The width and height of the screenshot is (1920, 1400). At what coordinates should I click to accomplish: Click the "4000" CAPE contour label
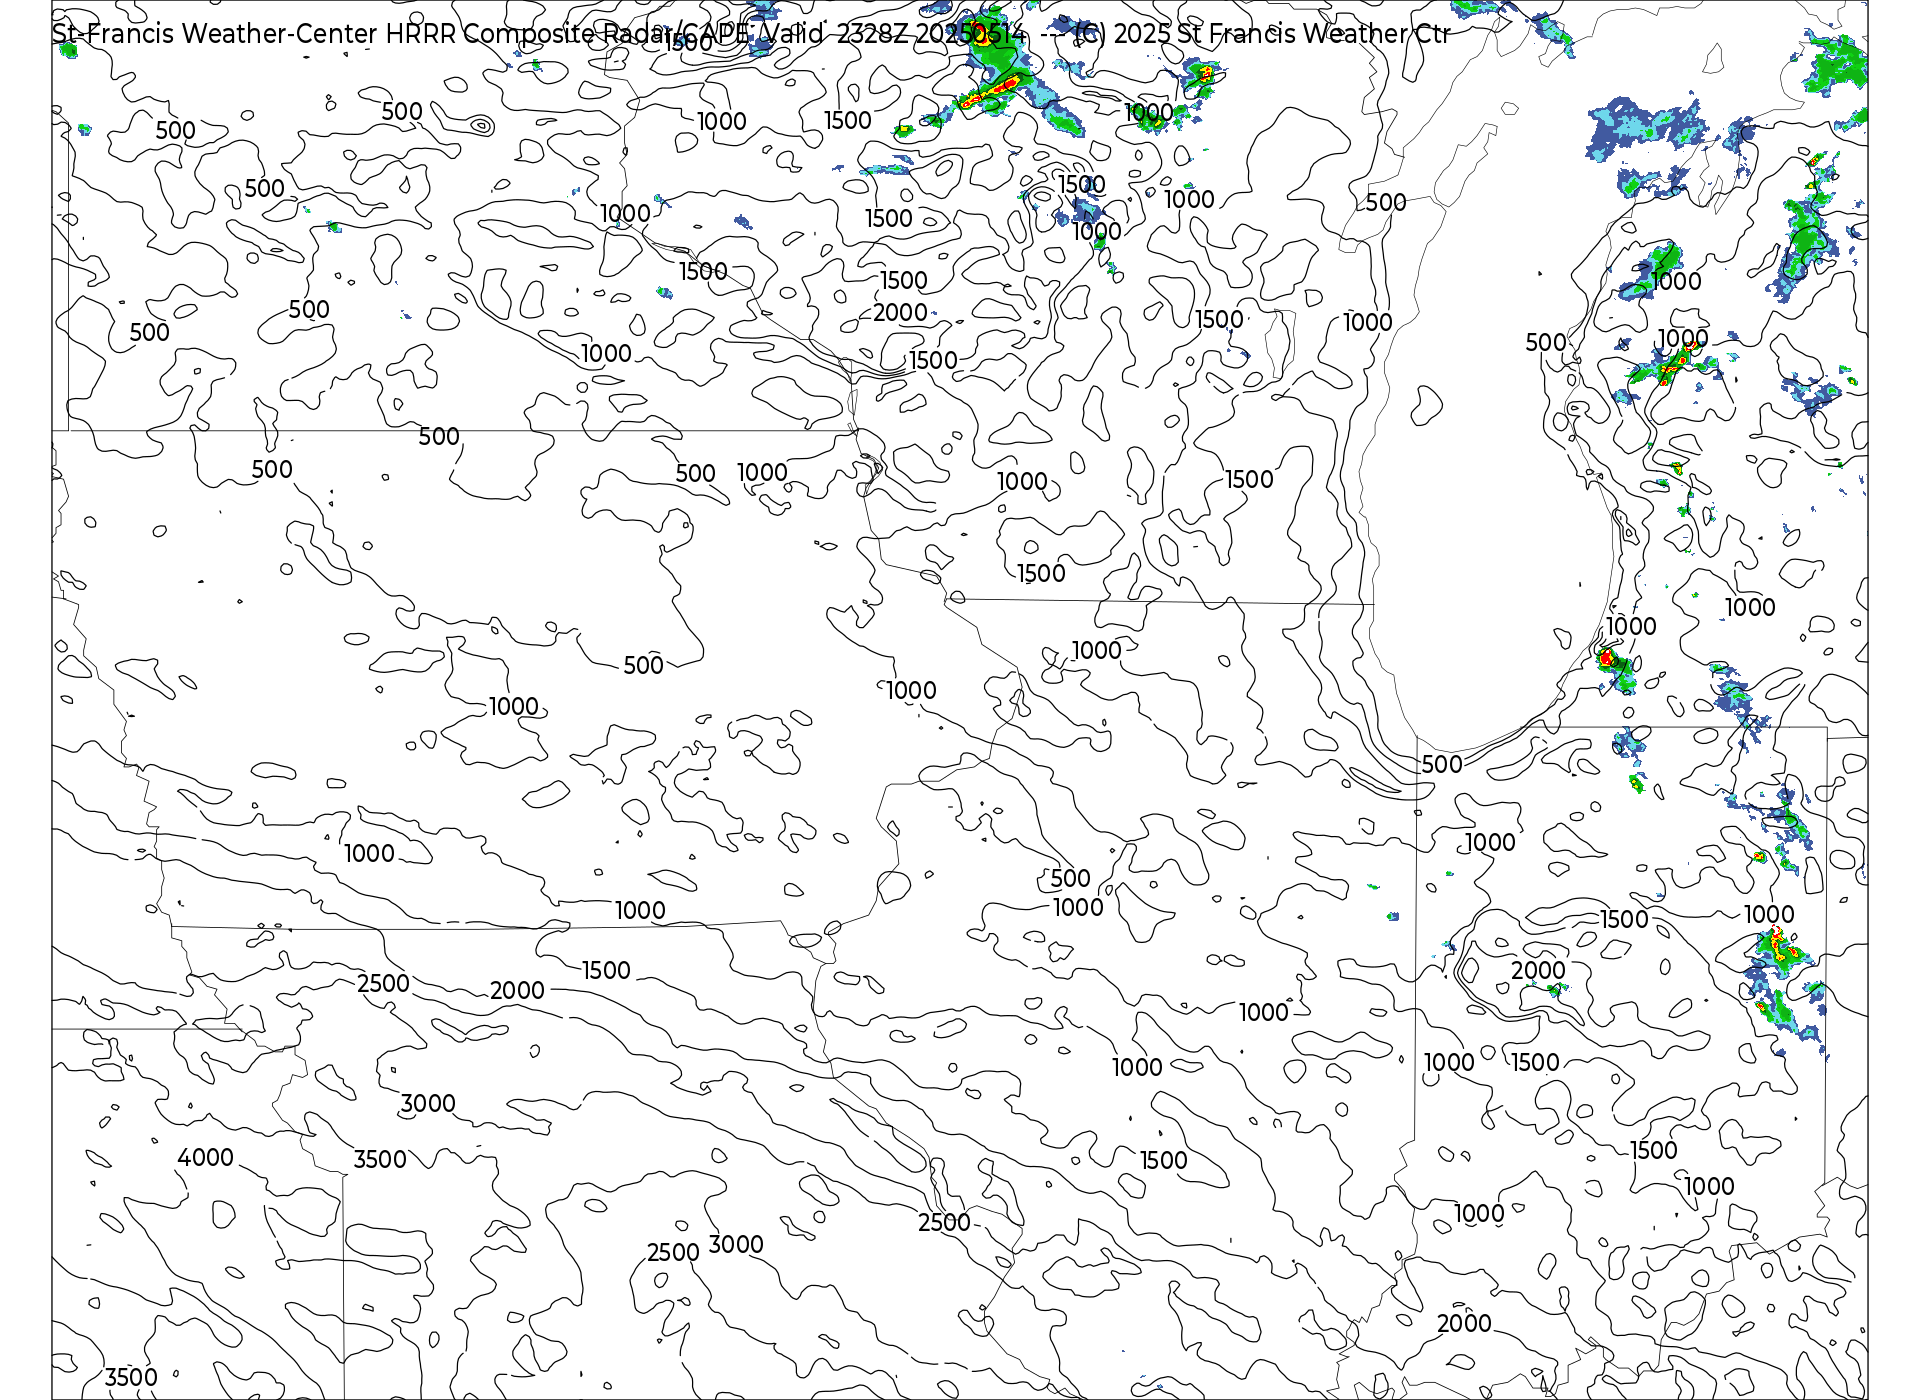[205, 1157]
